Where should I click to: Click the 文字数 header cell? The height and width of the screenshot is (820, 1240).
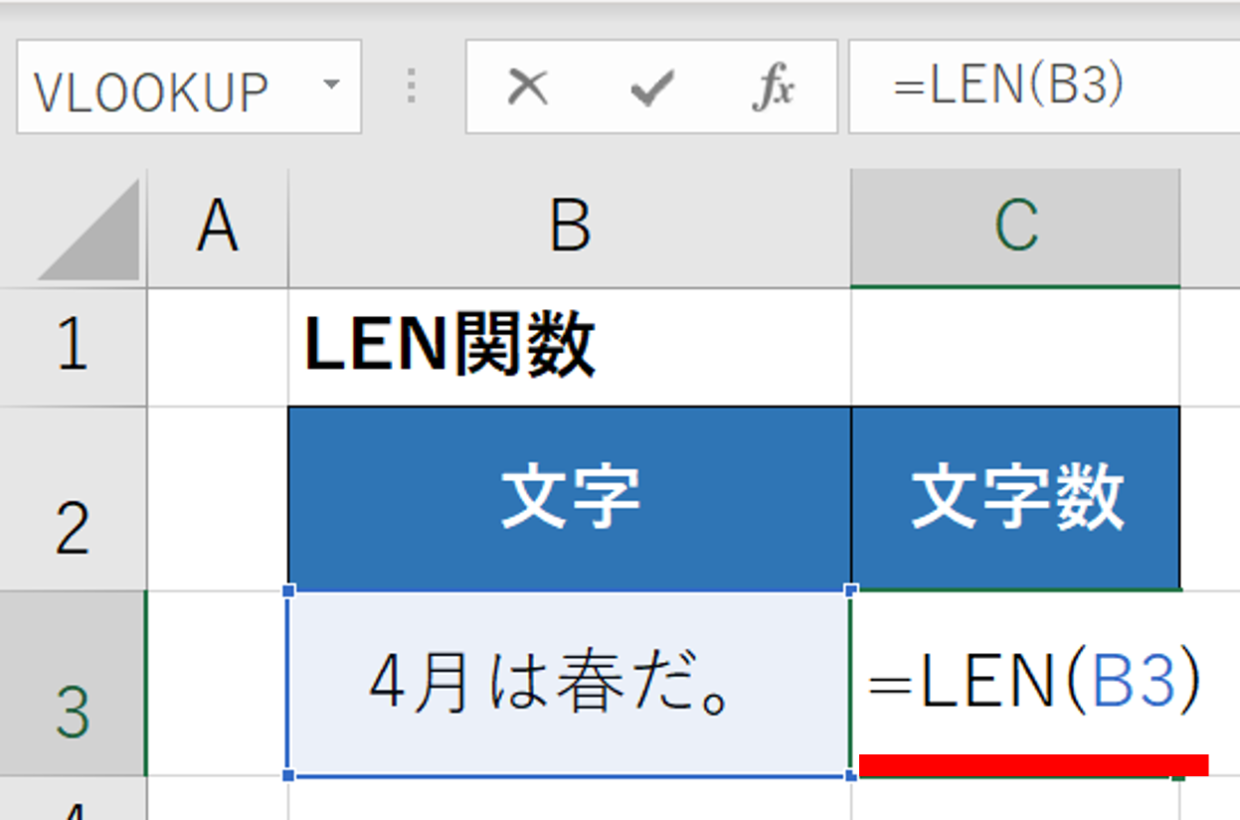(x=1016, y=498)
